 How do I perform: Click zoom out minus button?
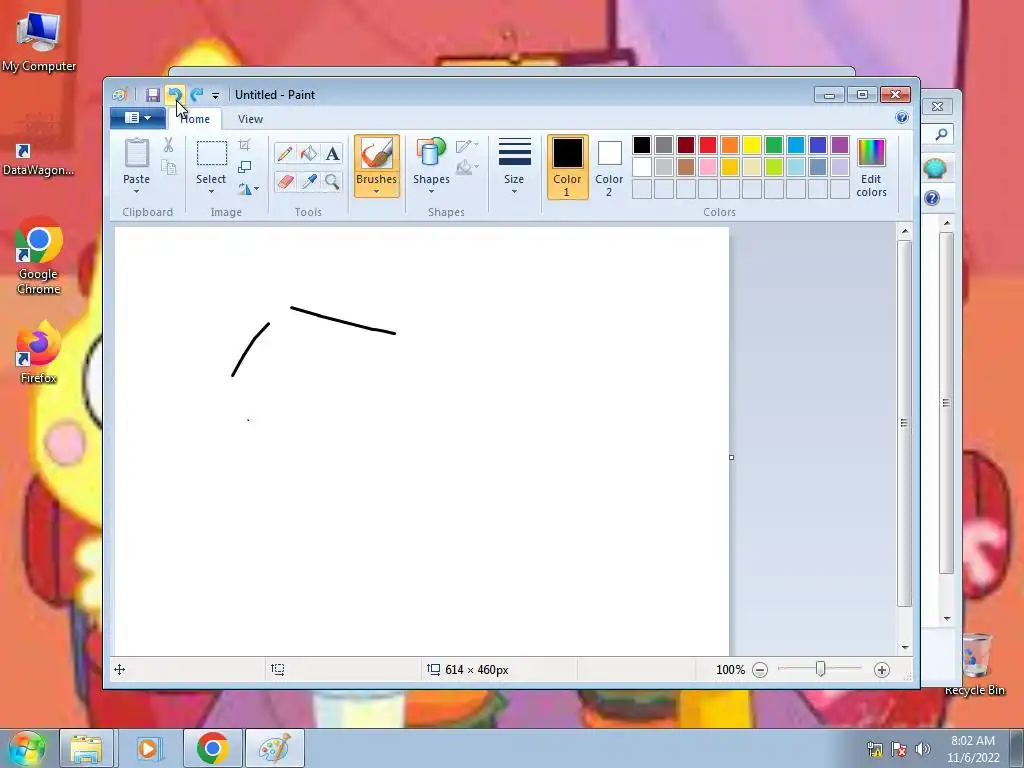[760, 670]
